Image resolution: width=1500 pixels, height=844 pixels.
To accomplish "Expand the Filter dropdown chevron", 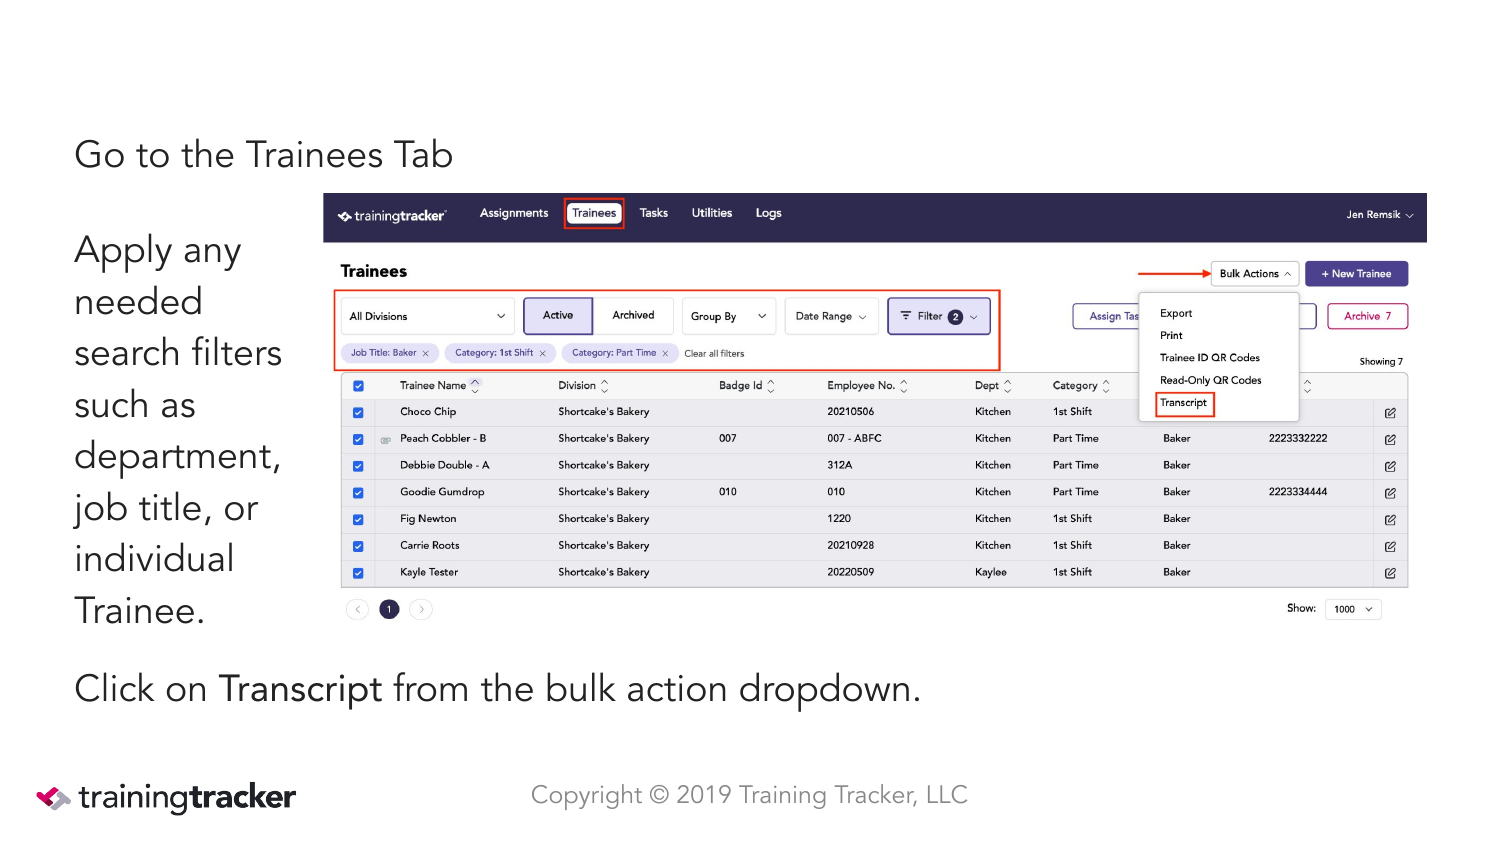I will click(974, 317).
